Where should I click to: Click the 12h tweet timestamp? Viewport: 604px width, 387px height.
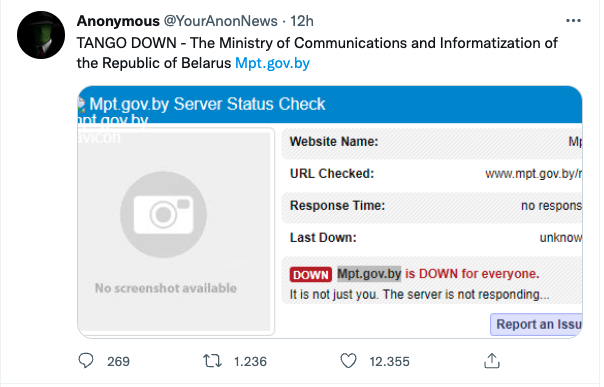pyautogui.click(x=302, y=21)
